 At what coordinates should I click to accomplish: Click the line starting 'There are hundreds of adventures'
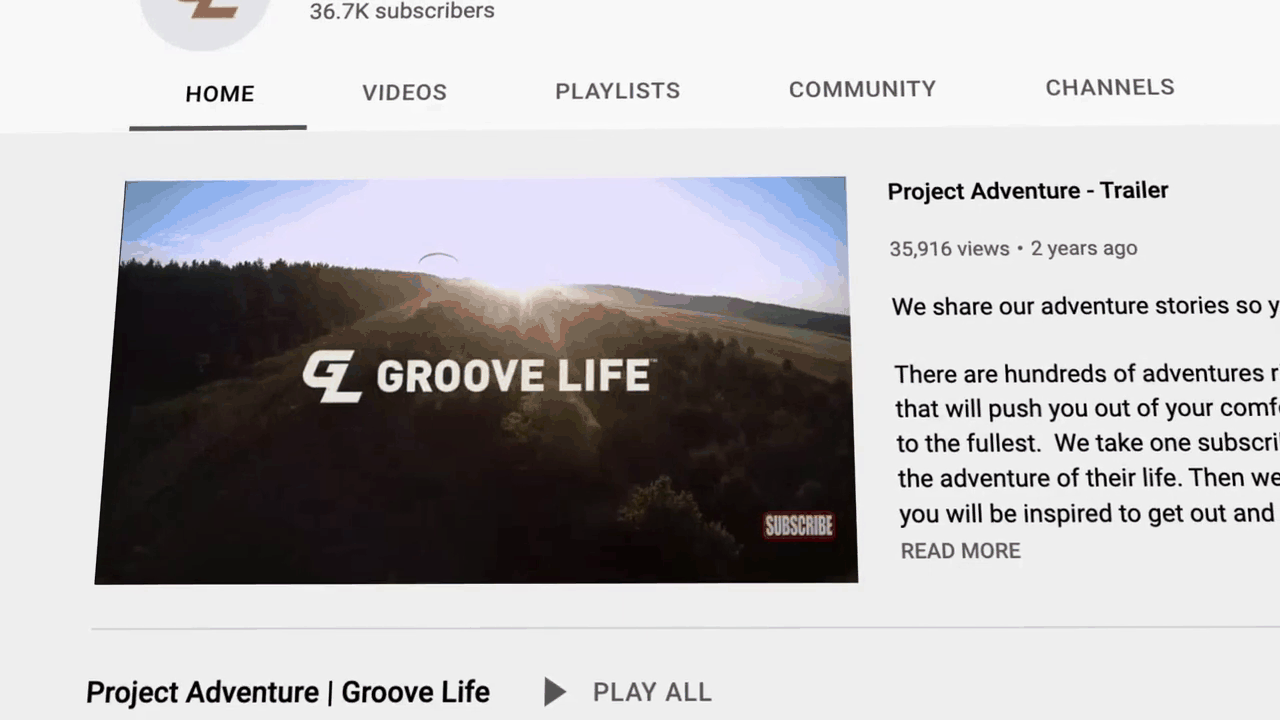click(1086, 374)
